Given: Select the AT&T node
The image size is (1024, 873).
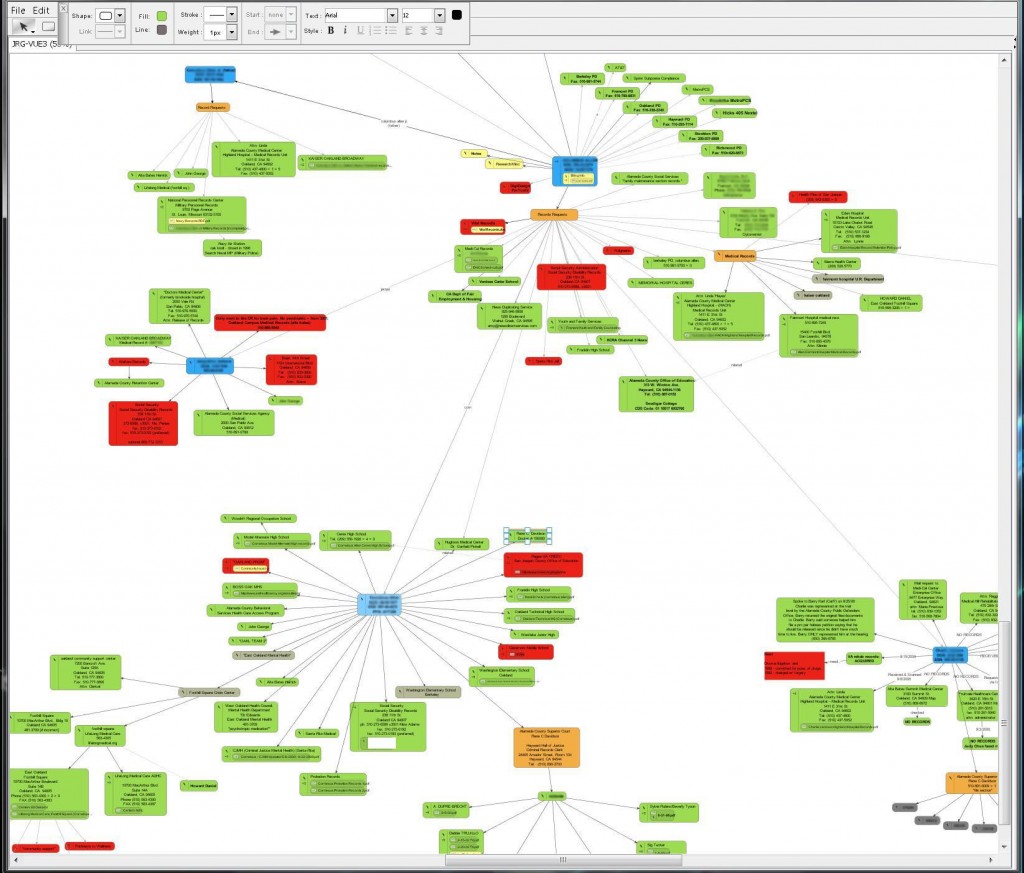Looking at the screenshot, I should pos(616,67).
